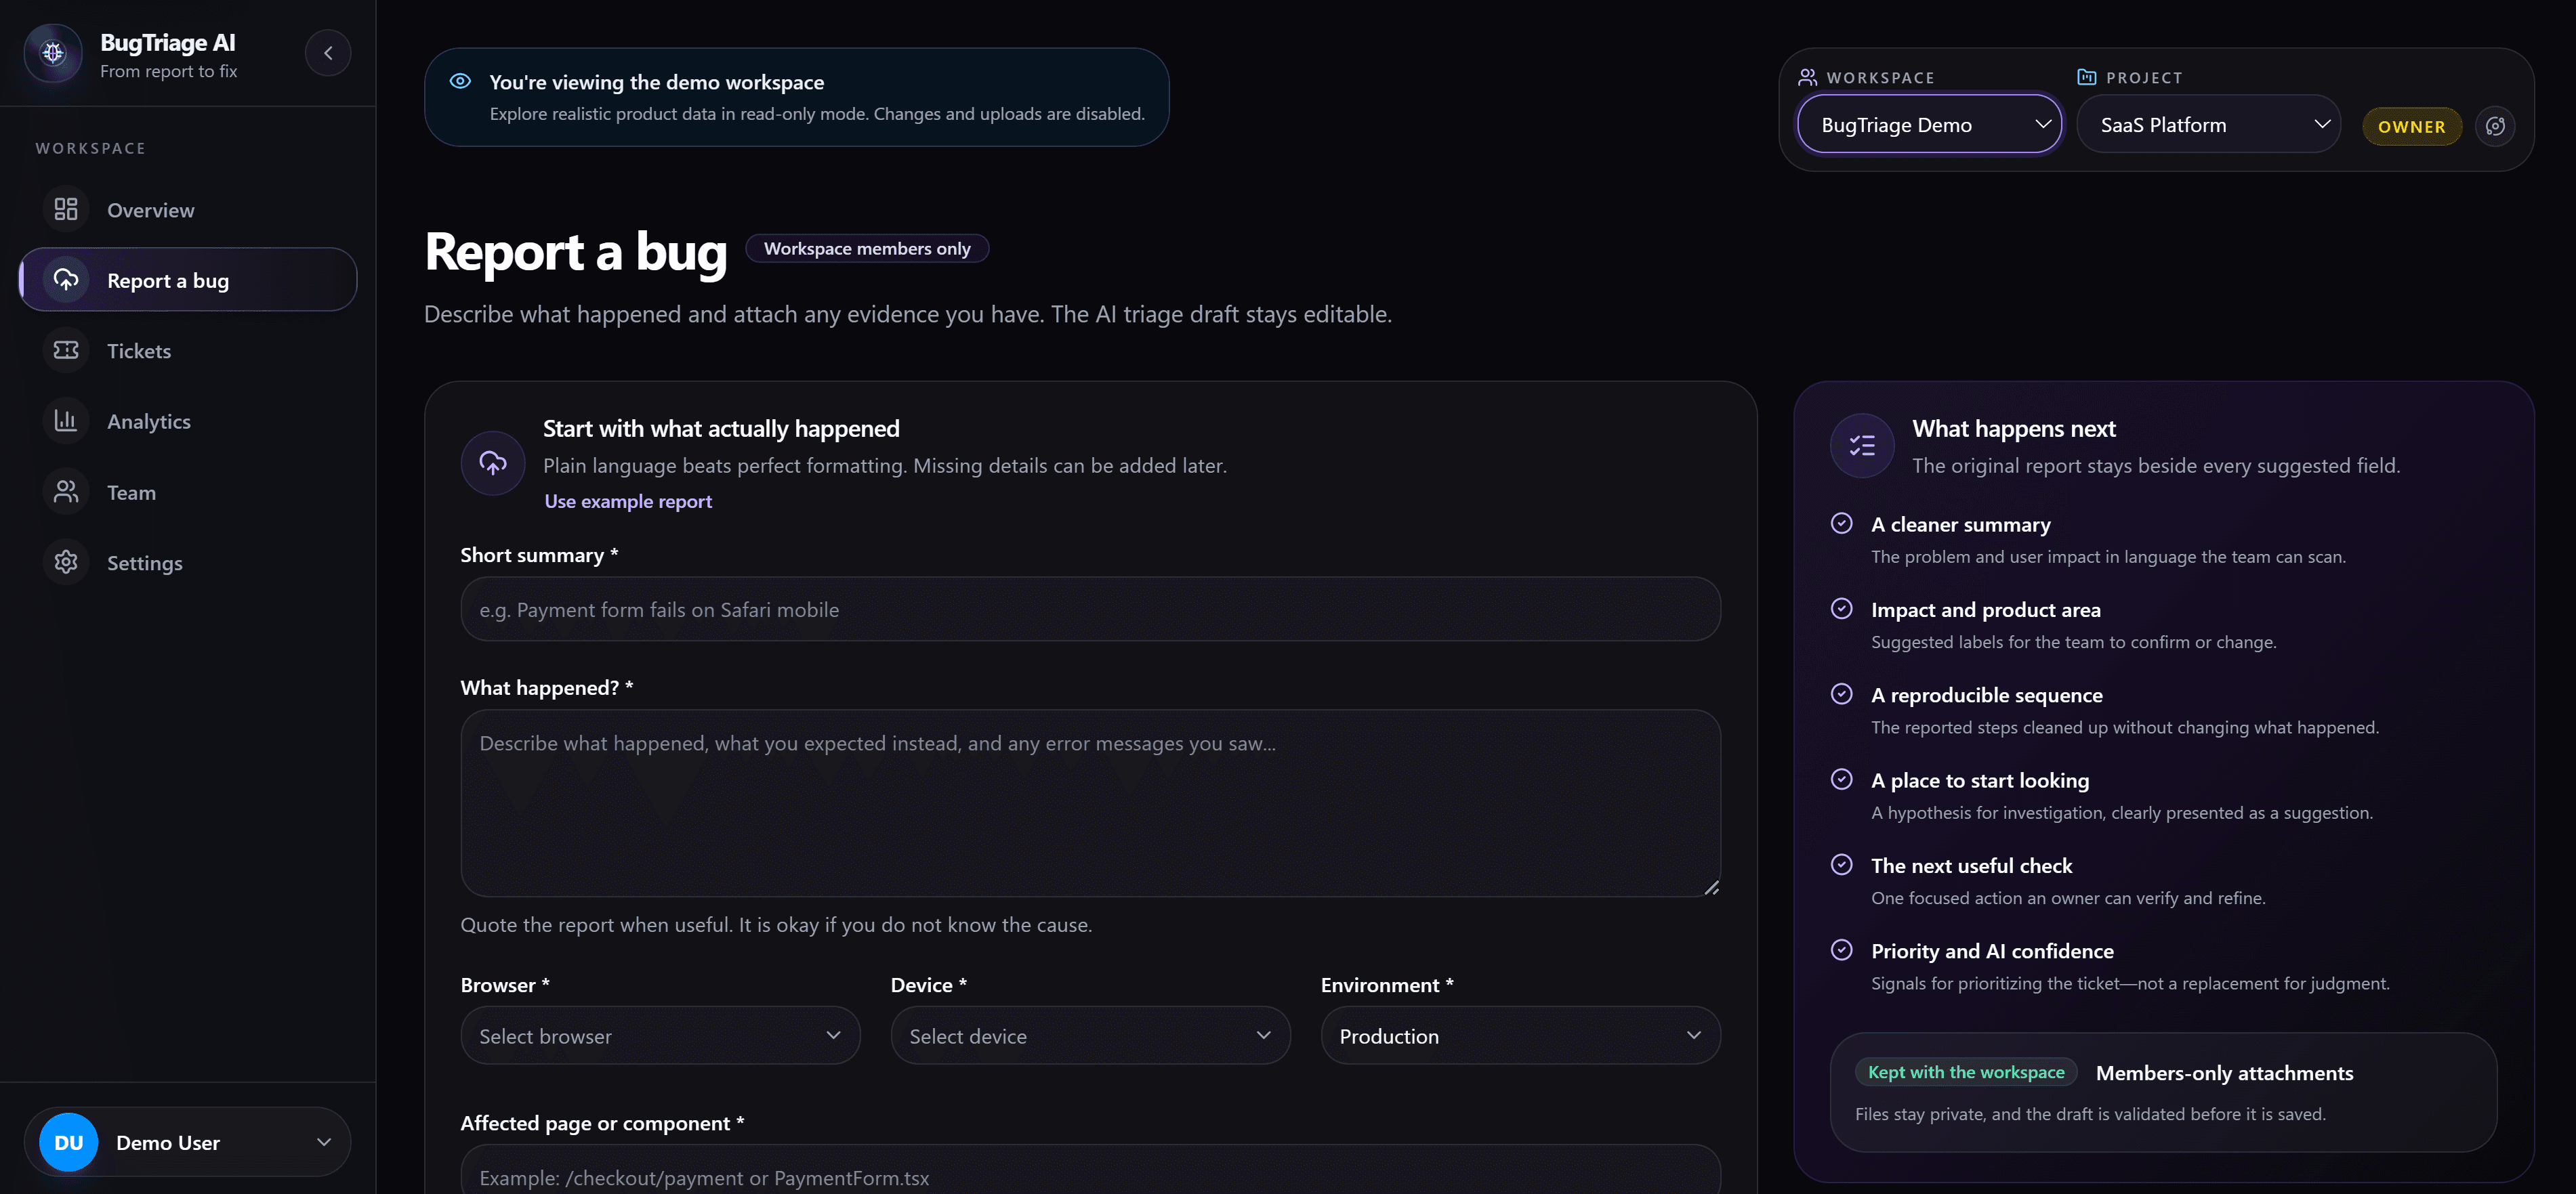This screenshot has width=2576, height=1194.
Task: Click the What happened textarea resize handle
Action: (1711, 887)
